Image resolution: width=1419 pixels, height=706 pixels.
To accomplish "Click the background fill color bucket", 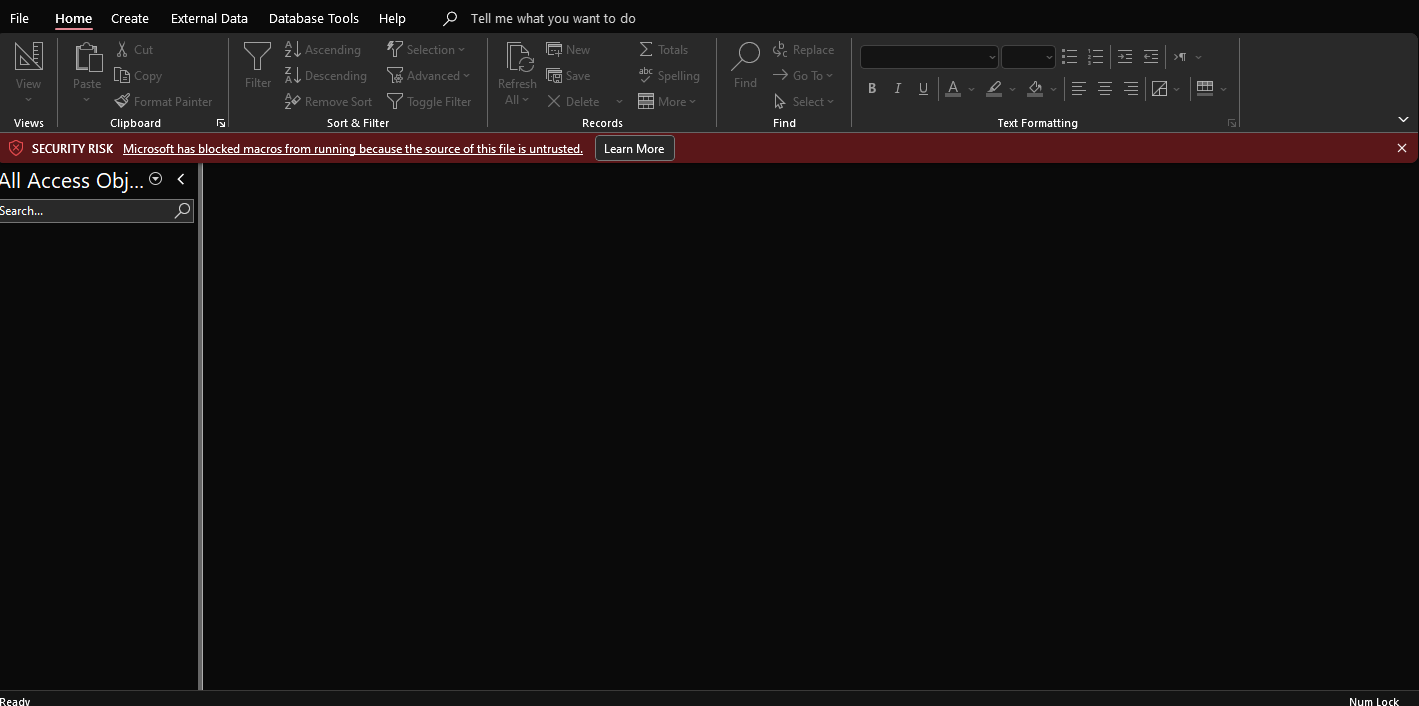I will tap(1035, 88).
